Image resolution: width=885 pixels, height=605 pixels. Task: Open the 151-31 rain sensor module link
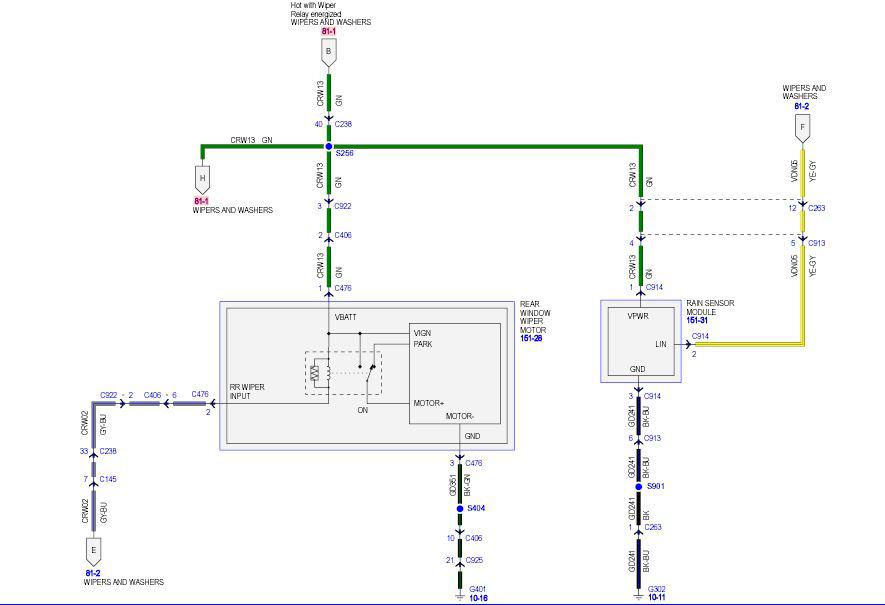(697, 321)
